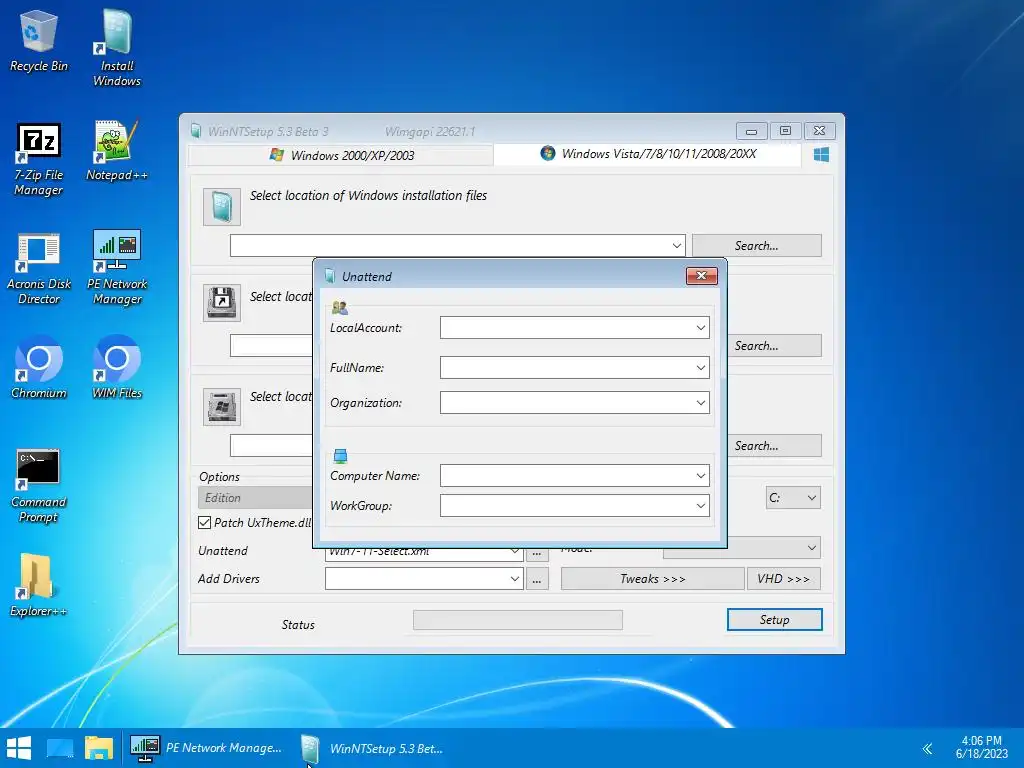Browse for unattend file with ... button
1024x768 pixels.
click(537, 554)
